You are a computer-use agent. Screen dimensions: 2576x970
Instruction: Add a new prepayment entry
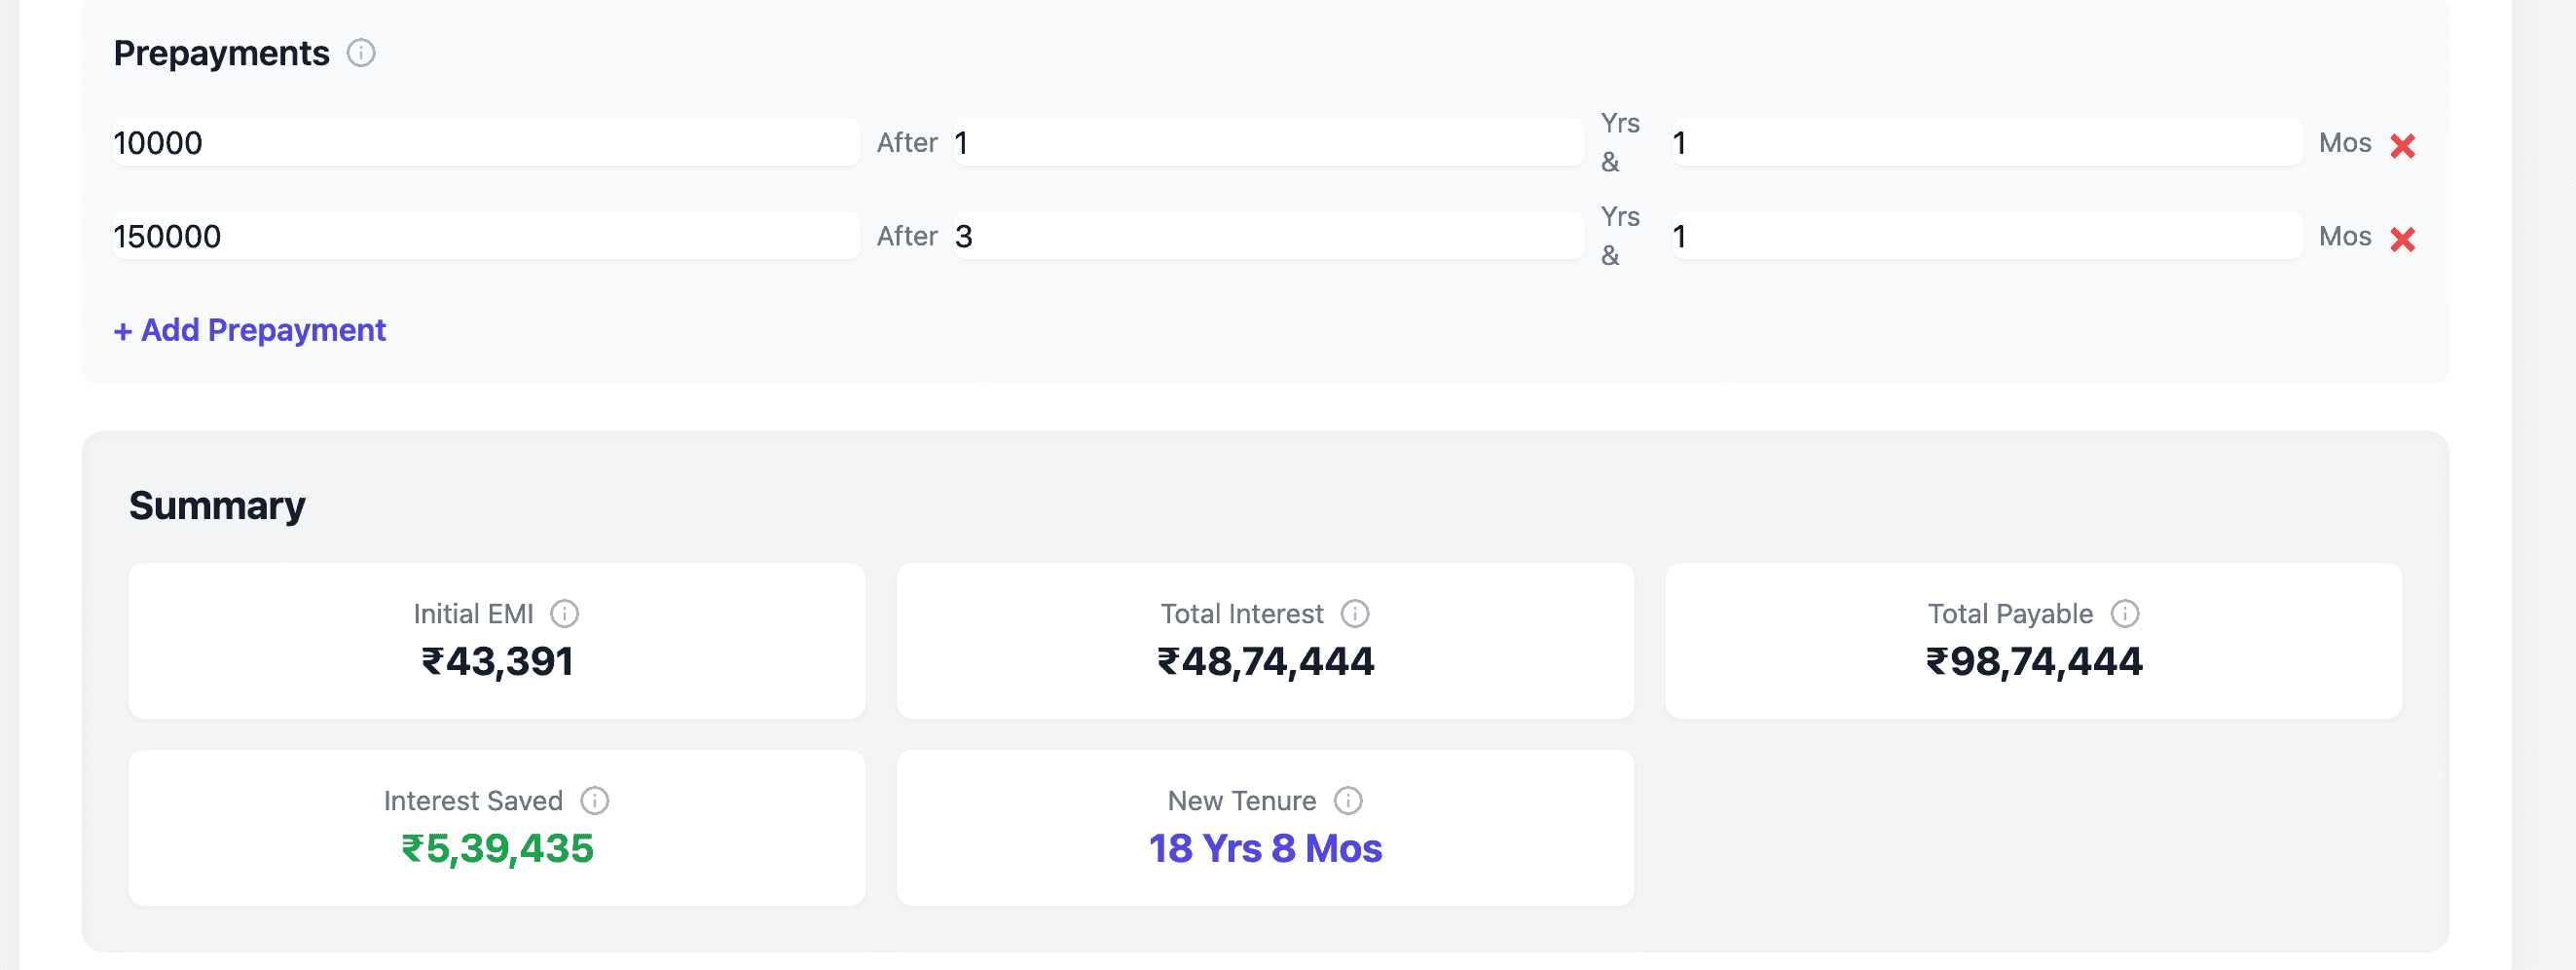[x=250, y=330]
